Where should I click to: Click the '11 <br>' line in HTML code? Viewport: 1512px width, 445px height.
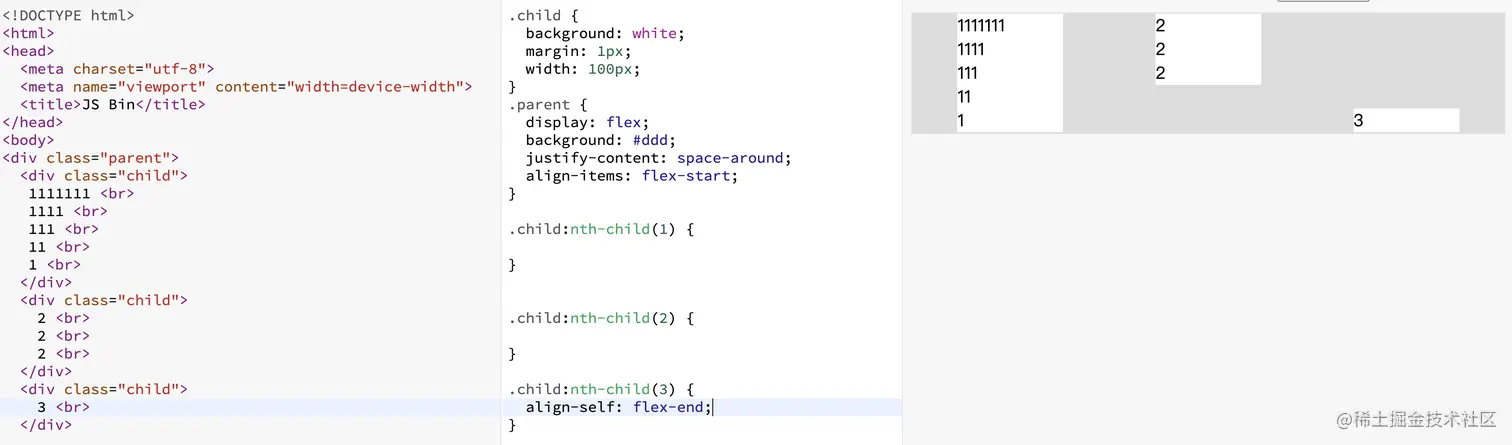click(x=59, y=247)
